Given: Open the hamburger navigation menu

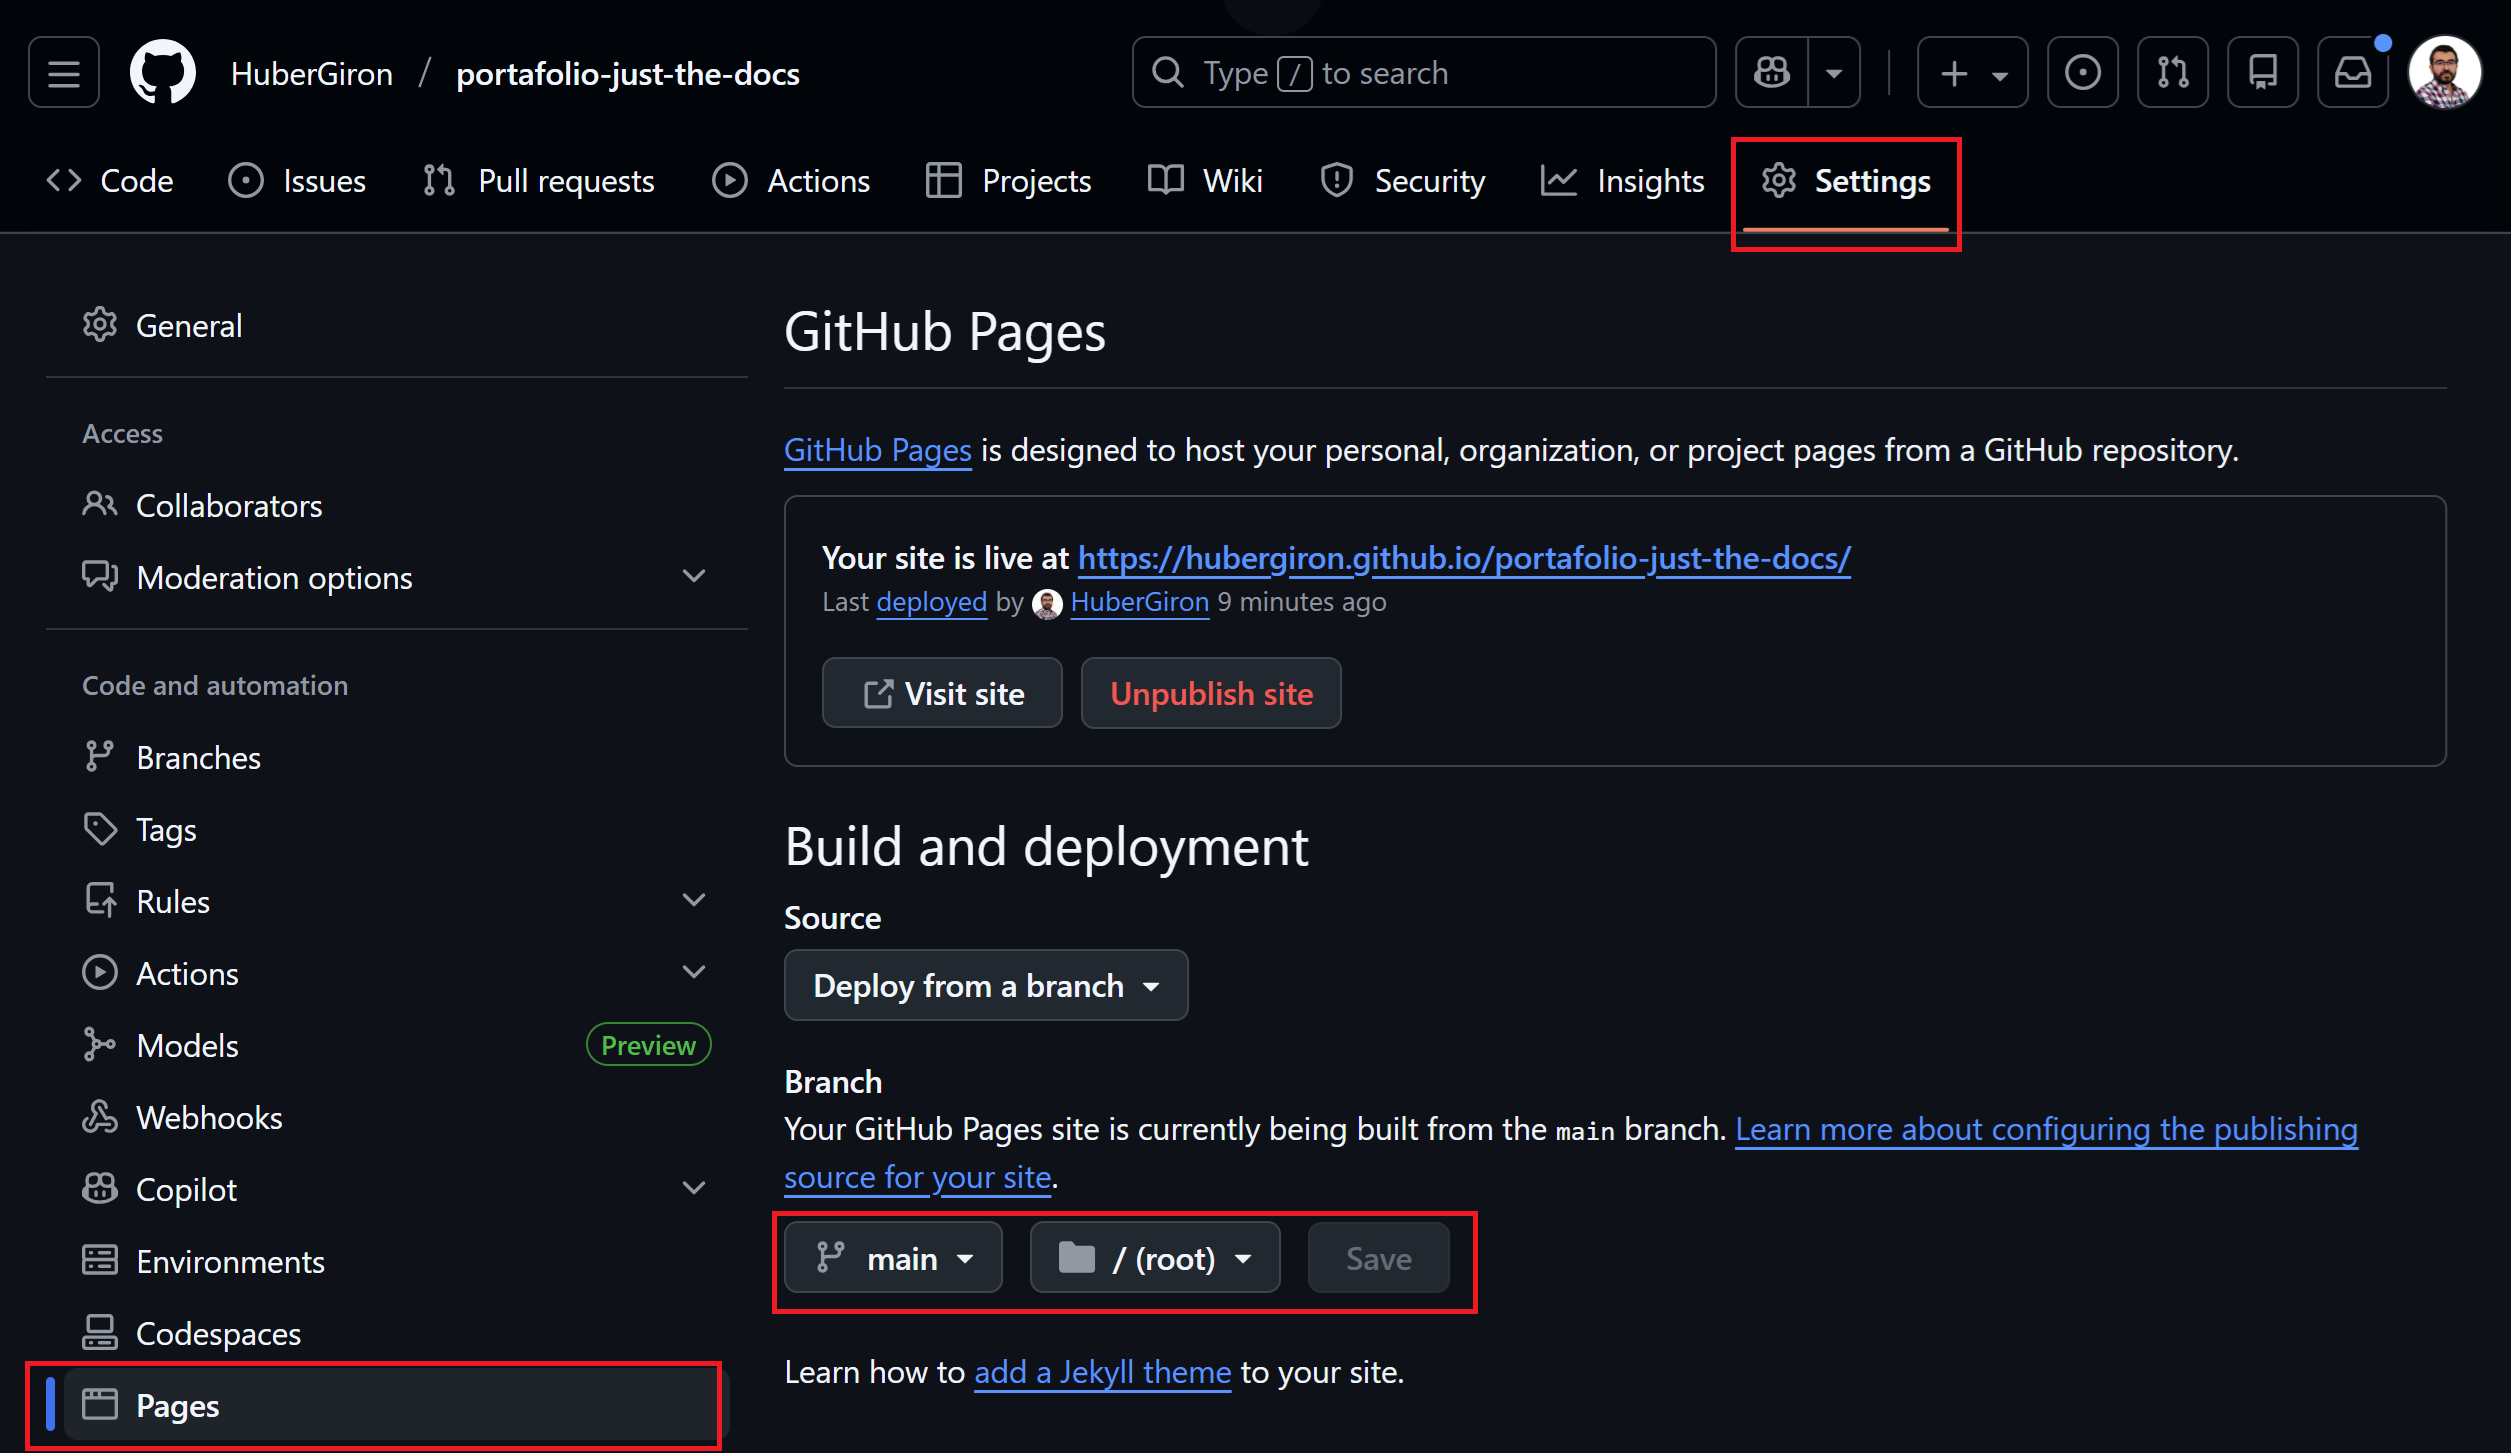Looking at the screenshot, I should [x=64, y=73].
